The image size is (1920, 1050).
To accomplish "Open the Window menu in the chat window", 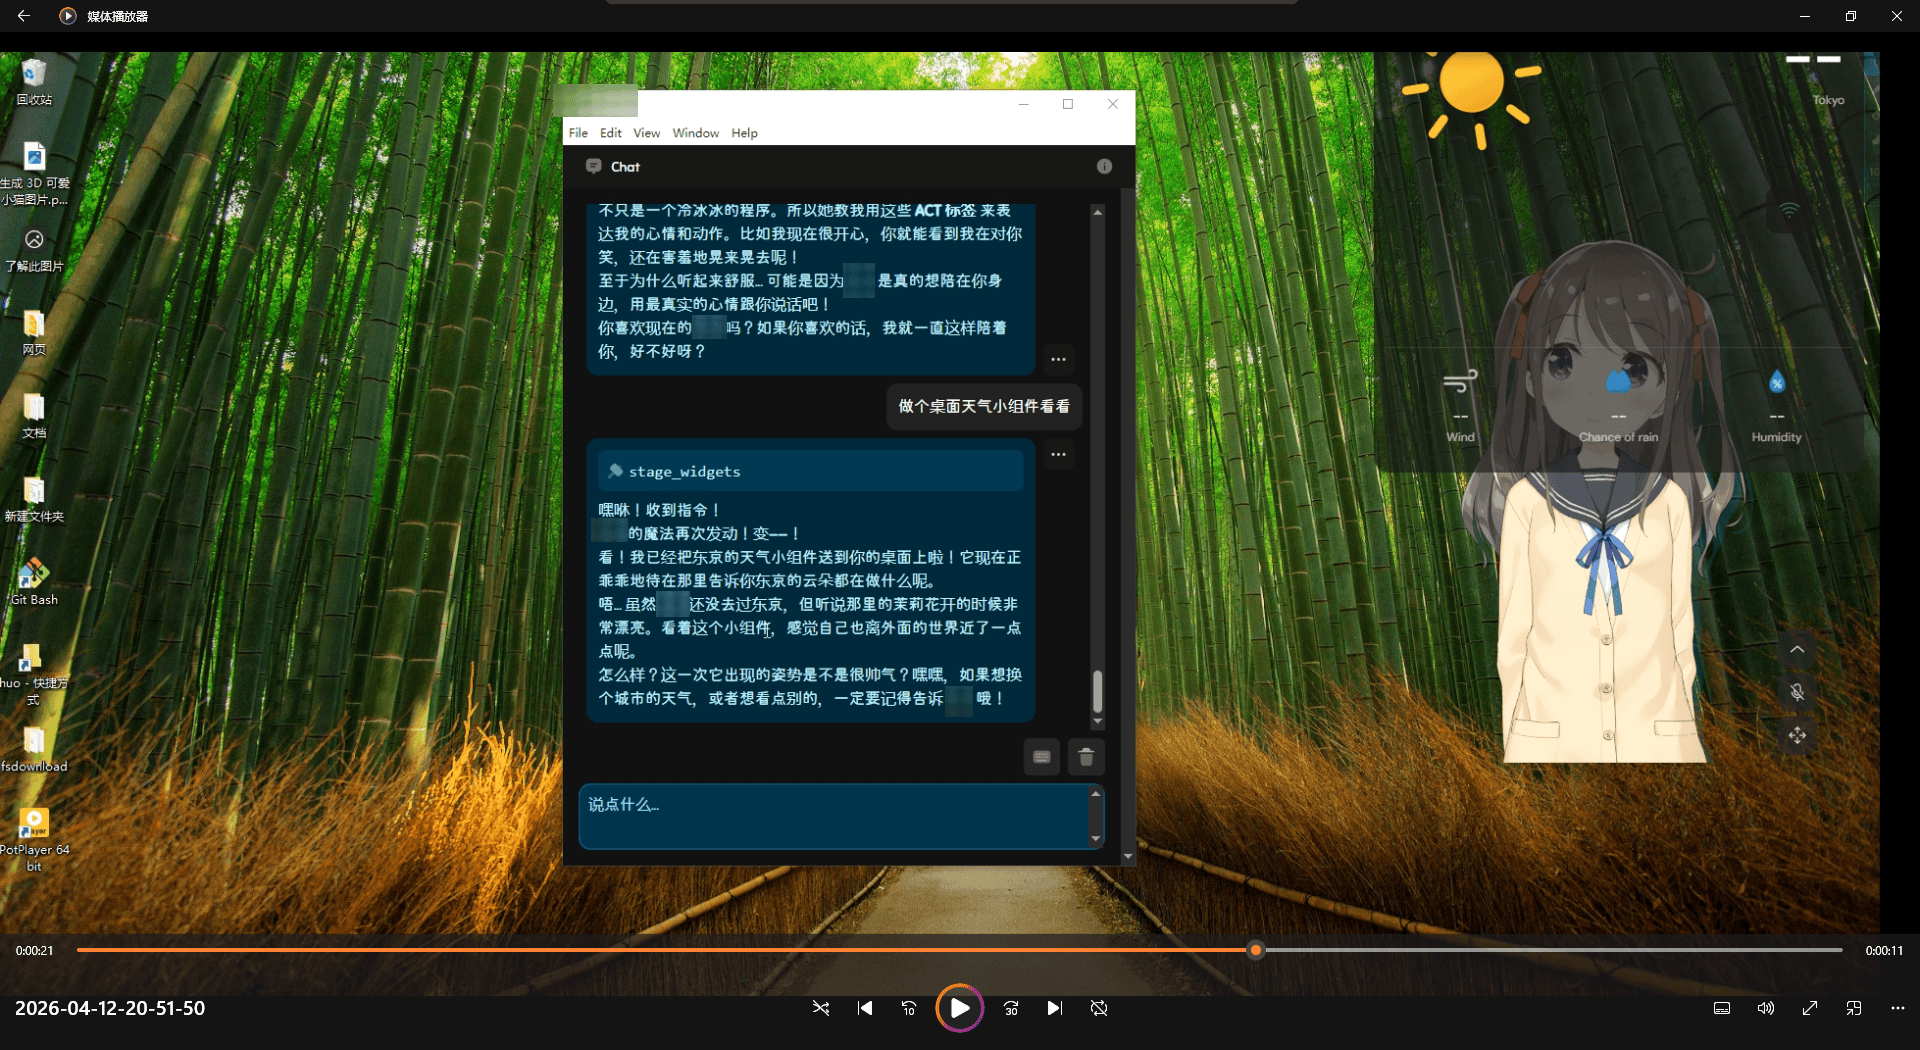I will [x=695, y=133].
